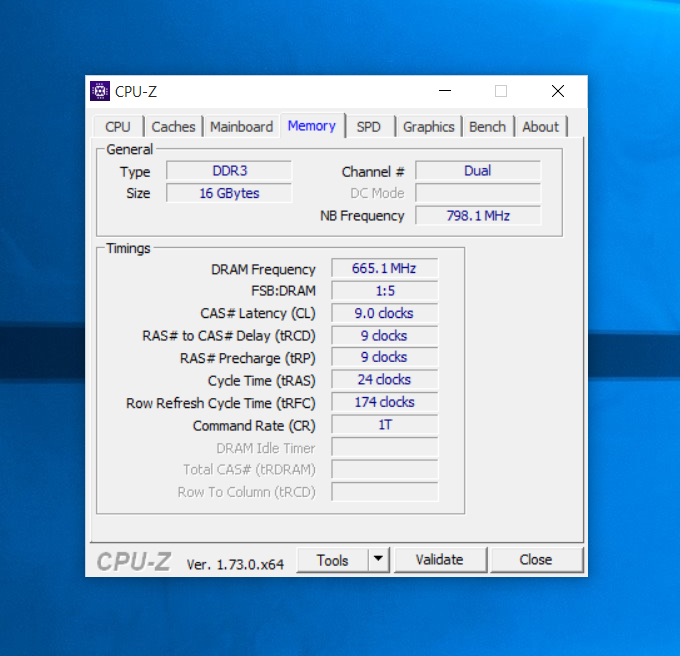Viewport: 680px width, 656px height.
Task: Go to the Mainboard tab
Action: pos(242,127)
